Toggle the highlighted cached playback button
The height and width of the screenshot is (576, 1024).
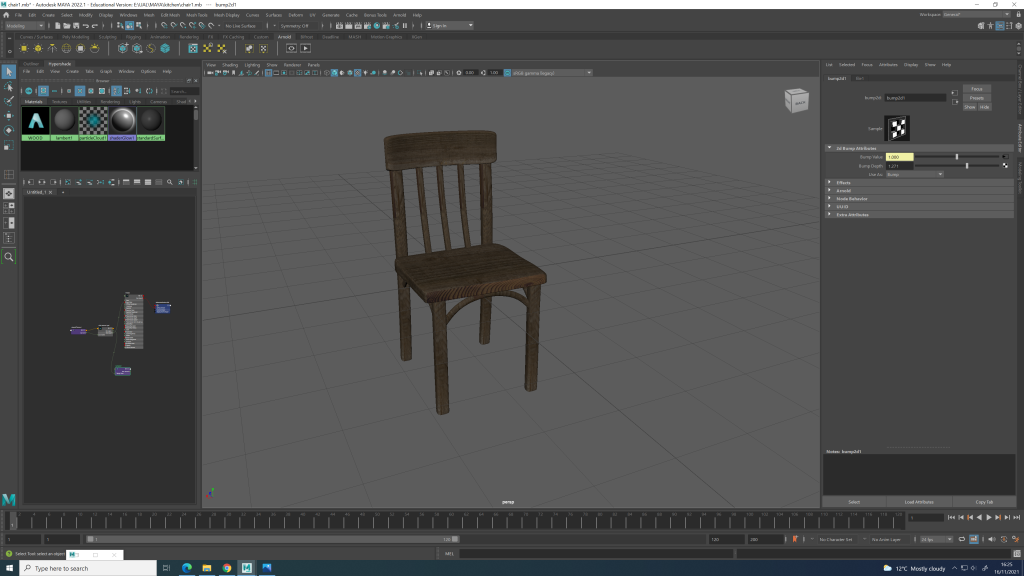[x=974, y=539]
